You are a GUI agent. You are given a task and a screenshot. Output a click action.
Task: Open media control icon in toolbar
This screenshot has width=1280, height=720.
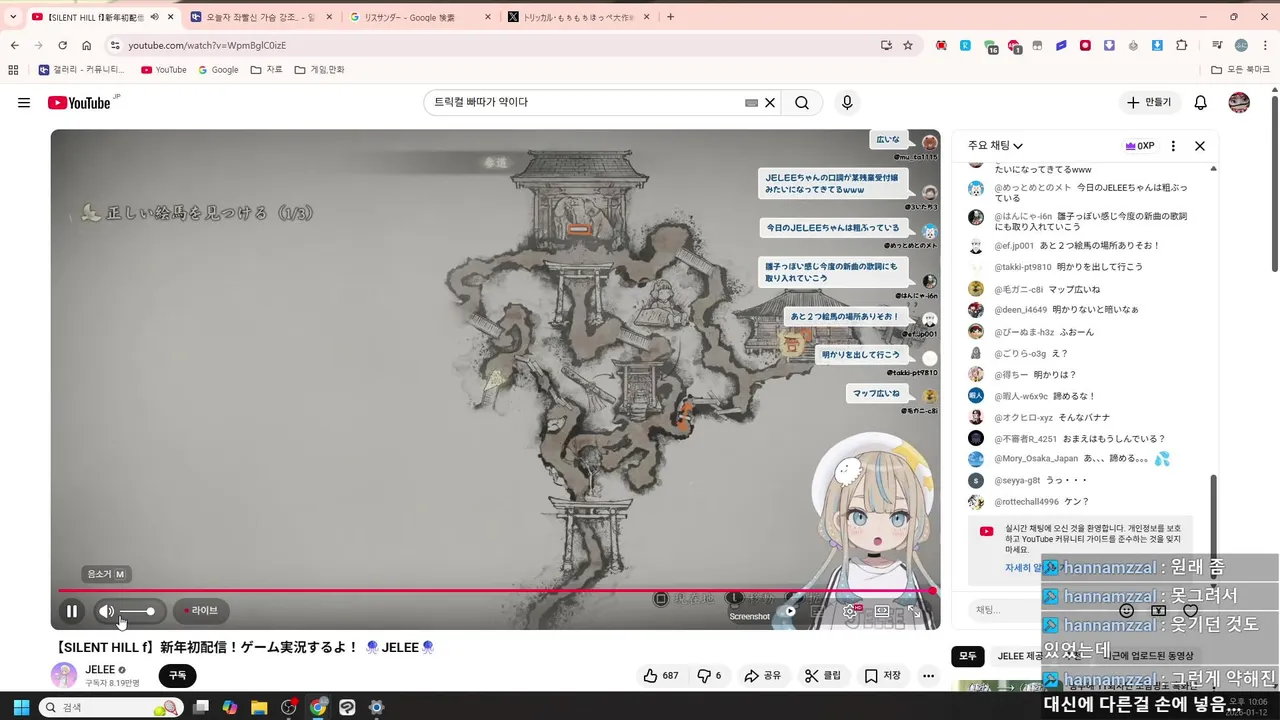coord(1217,45)
